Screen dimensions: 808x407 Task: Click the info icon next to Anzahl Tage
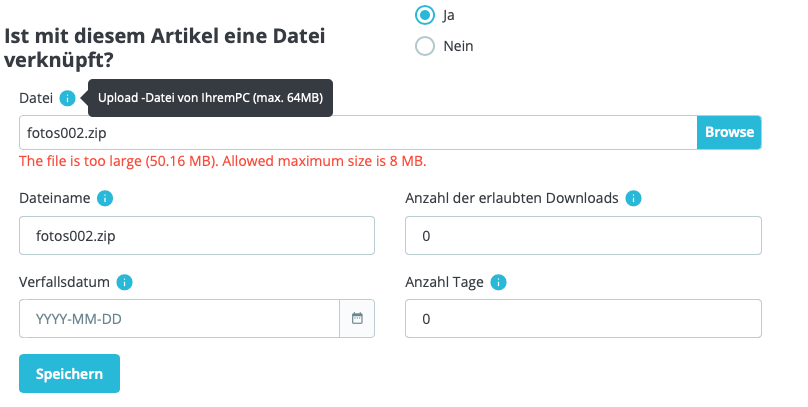click(498, 282)
